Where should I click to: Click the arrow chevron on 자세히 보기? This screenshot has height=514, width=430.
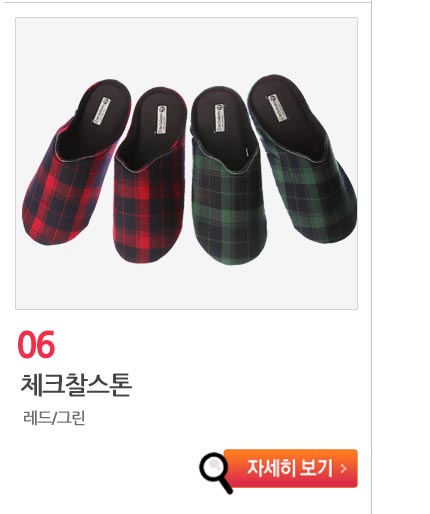[x=344, y=469]
